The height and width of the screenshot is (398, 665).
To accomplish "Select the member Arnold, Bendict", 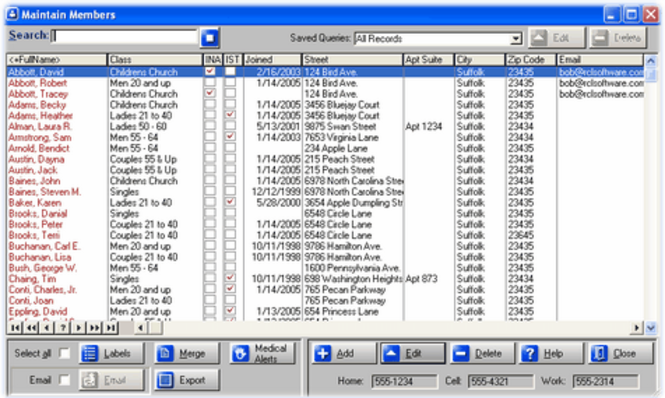I will point(39,148).
